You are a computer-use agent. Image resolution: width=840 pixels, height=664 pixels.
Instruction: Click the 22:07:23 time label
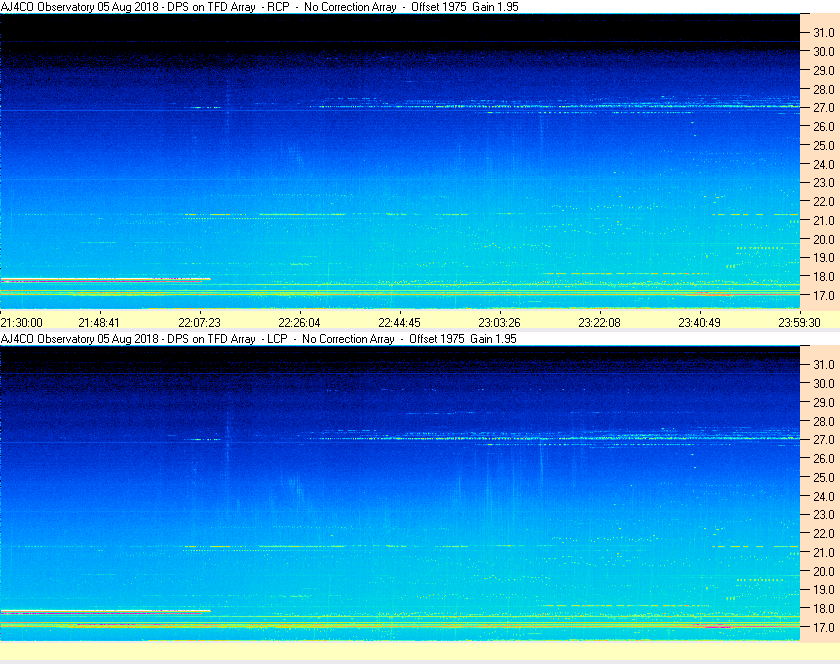[199, 323]
